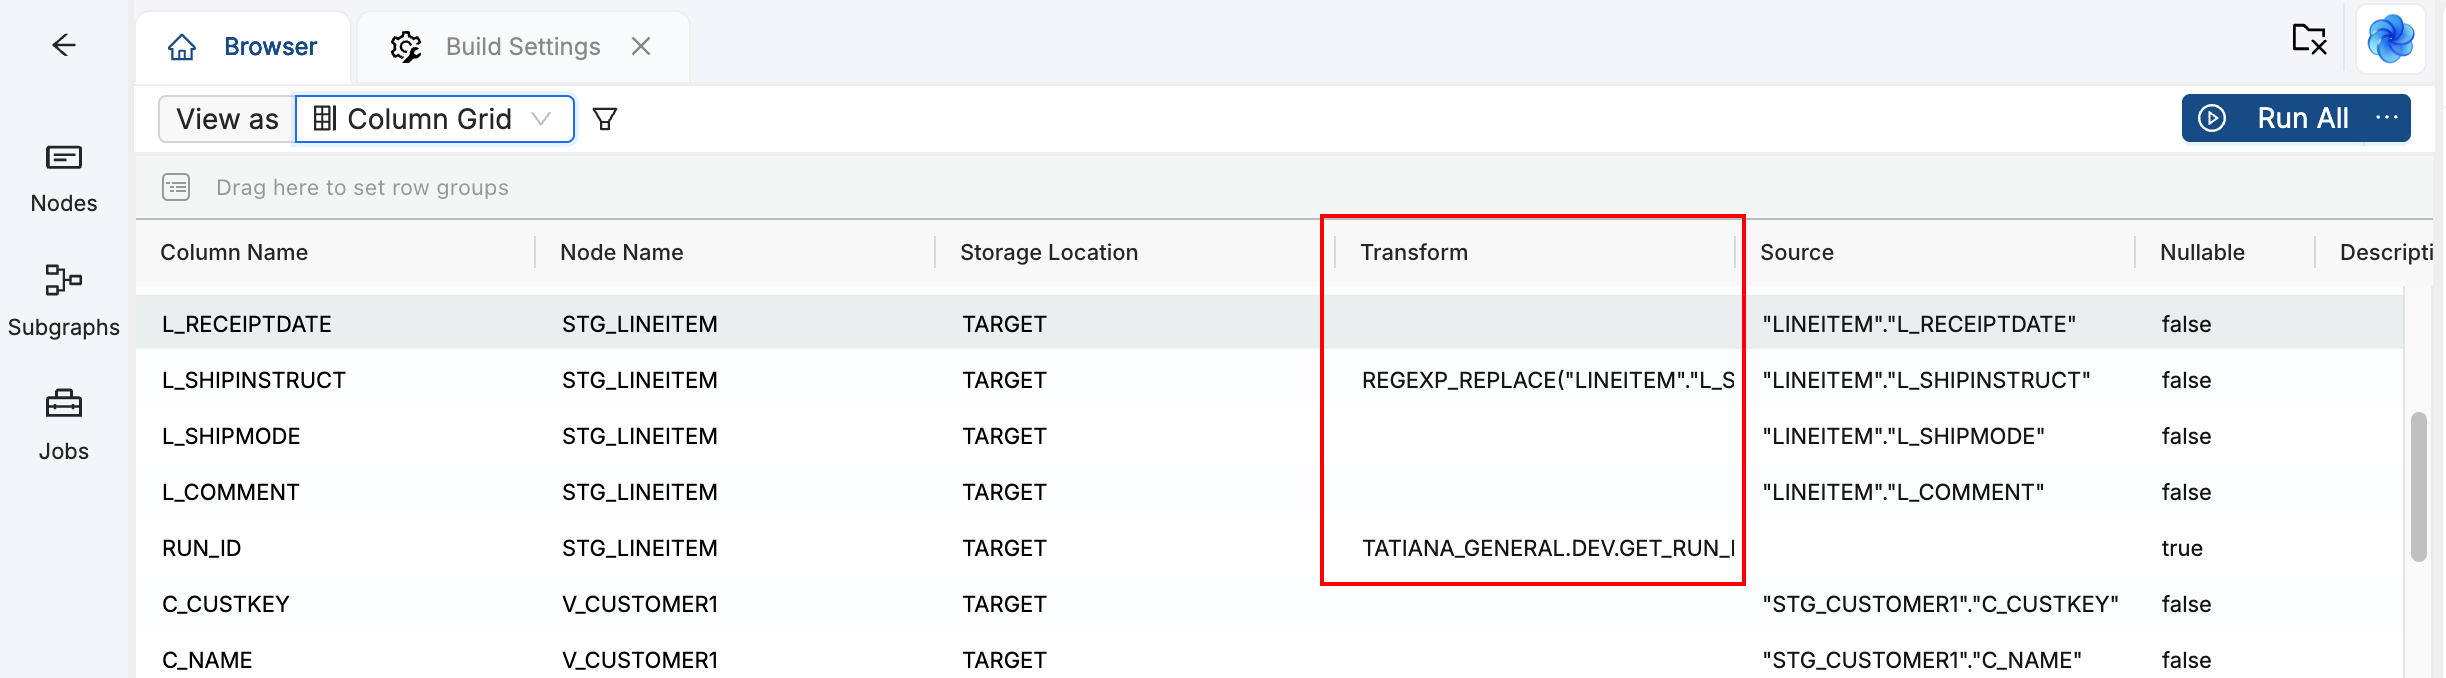Click the close-workspace folder icon
2446x678 pixels.
pyautogui.click(x=2310, y=40)
